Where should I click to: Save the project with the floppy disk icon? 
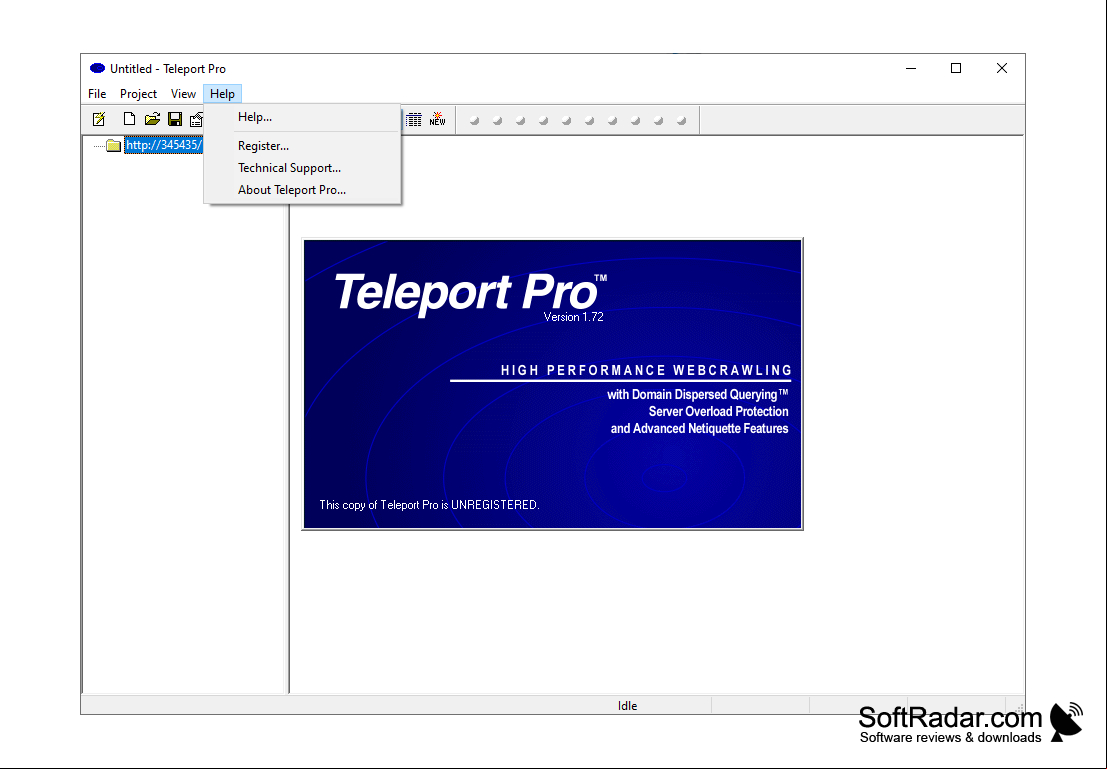175,119
